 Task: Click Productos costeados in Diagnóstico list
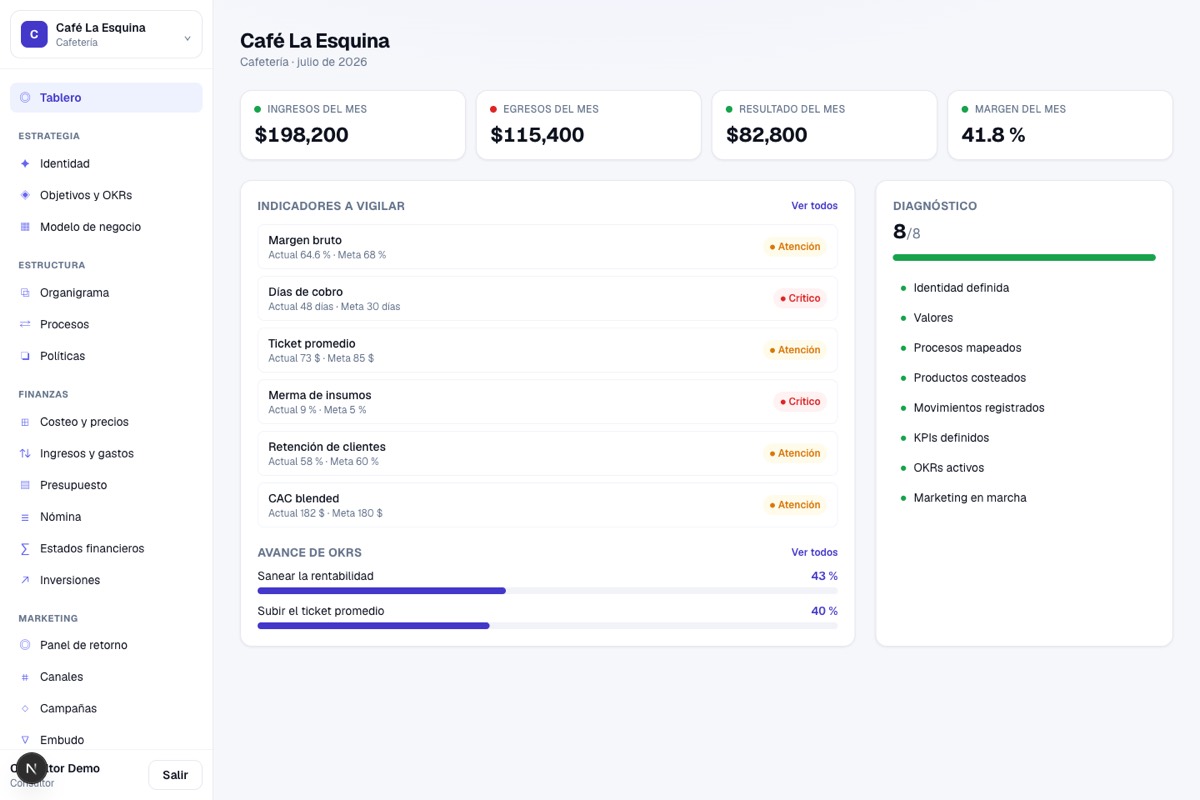[x=969, y=378]
